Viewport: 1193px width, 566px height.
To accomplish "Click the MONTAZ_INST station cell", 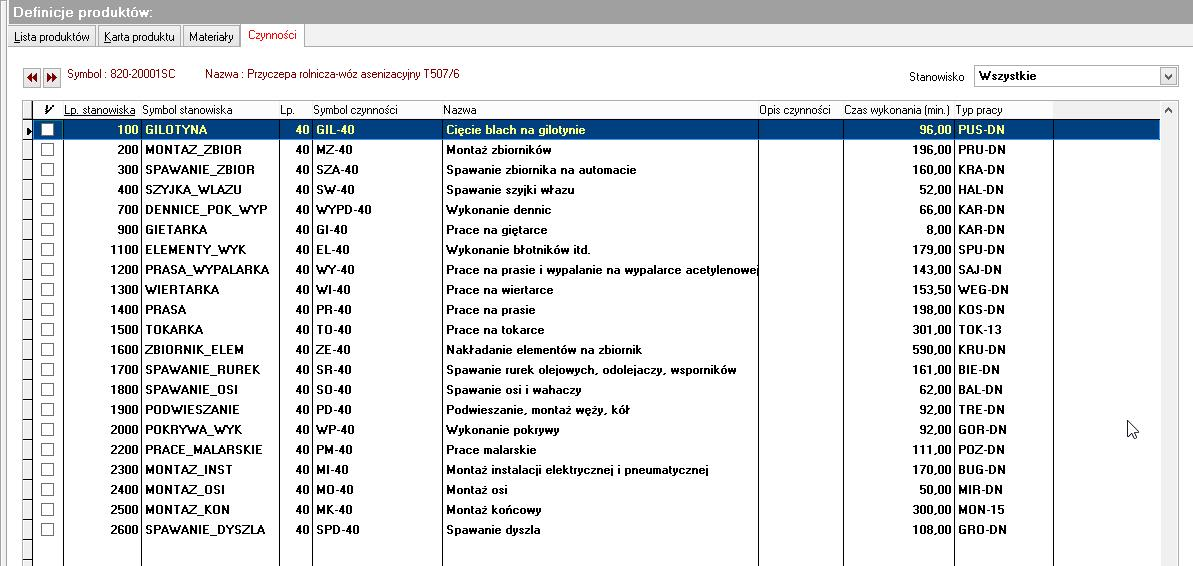I will pos(210,469).
